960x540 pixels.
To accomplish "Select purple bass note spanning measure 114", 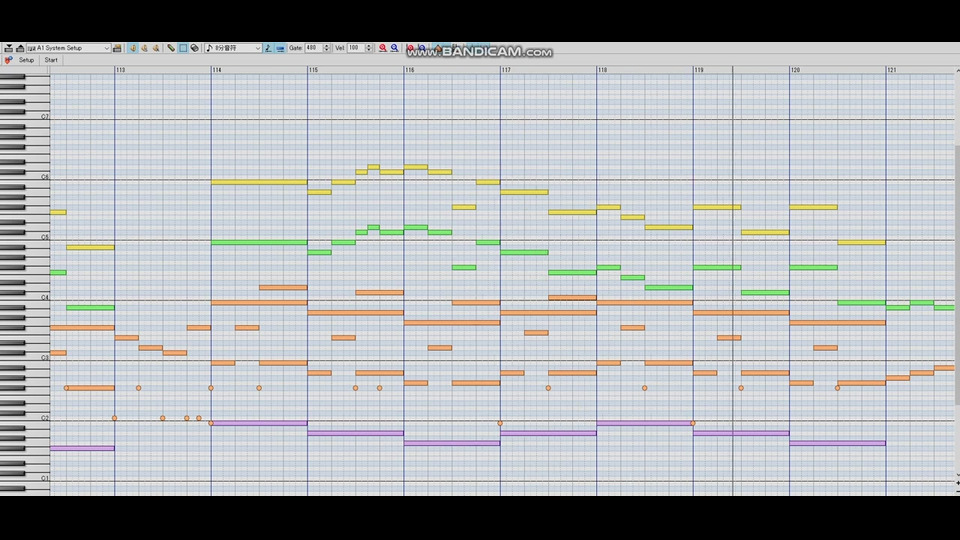I will coord(259,423).
